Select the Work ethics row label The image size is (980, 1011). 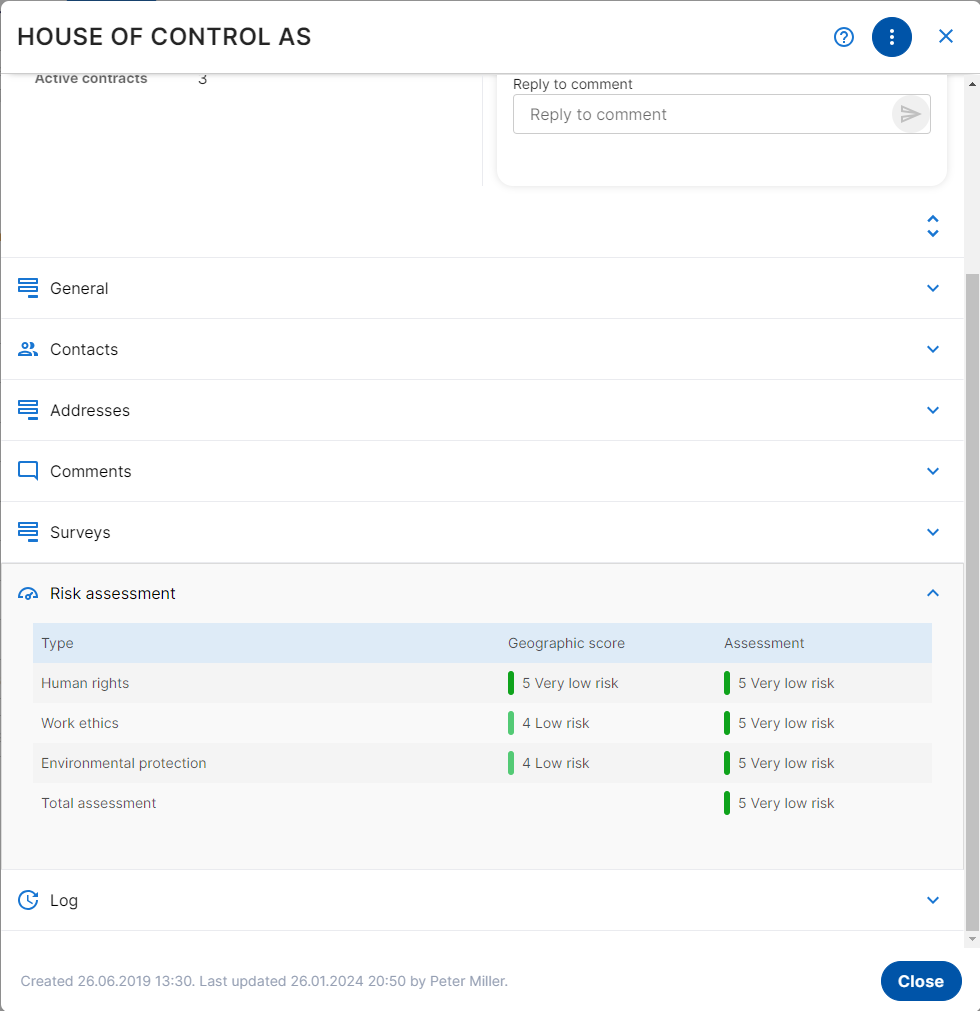click(80, 723)
